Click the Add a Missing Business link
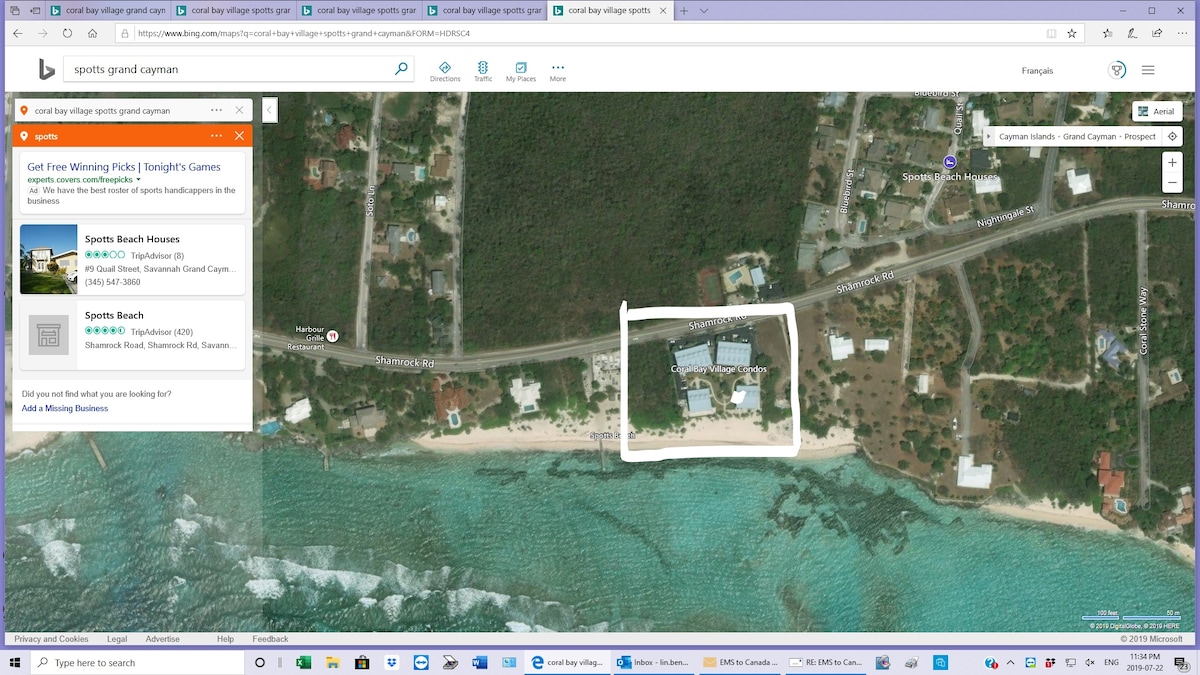The image size is (1200, 675). tap(65, 408)
